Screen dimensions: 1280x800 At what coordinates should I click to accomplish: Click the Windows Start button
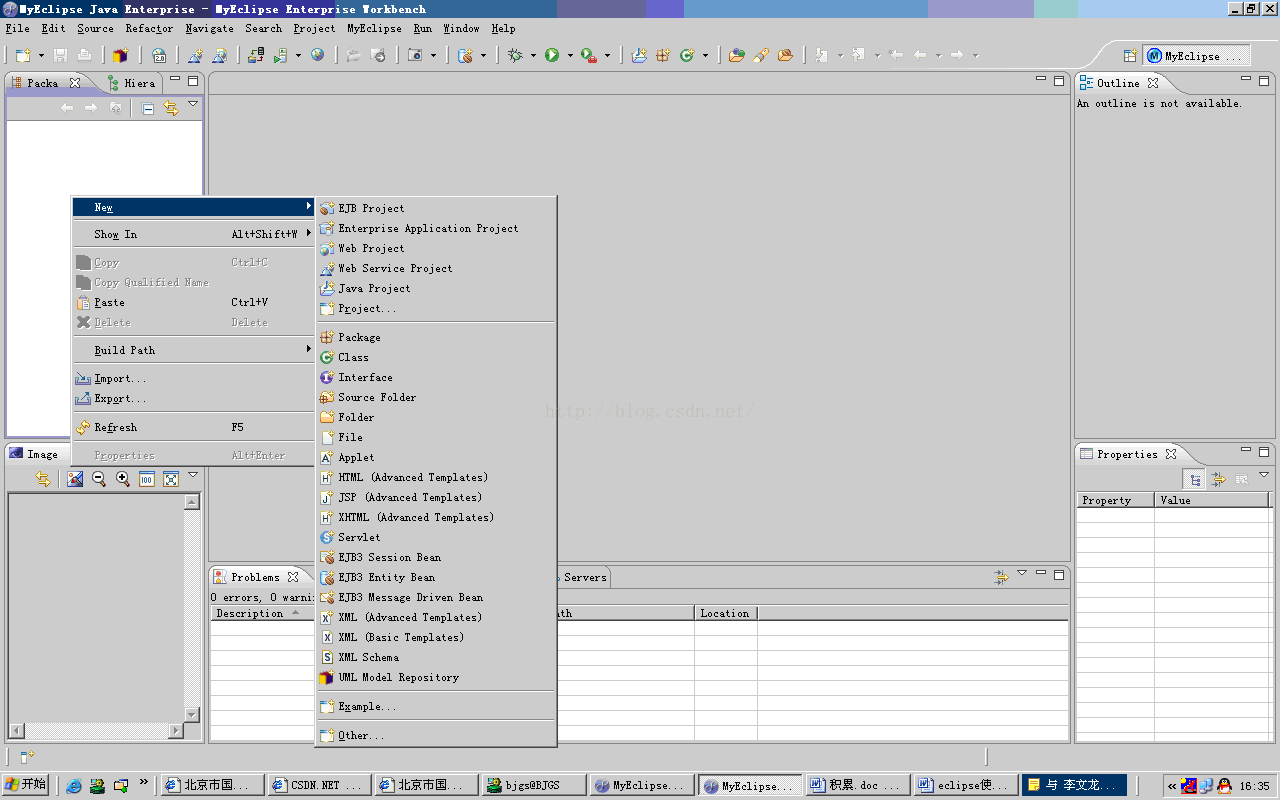click(x=26, y=785)
